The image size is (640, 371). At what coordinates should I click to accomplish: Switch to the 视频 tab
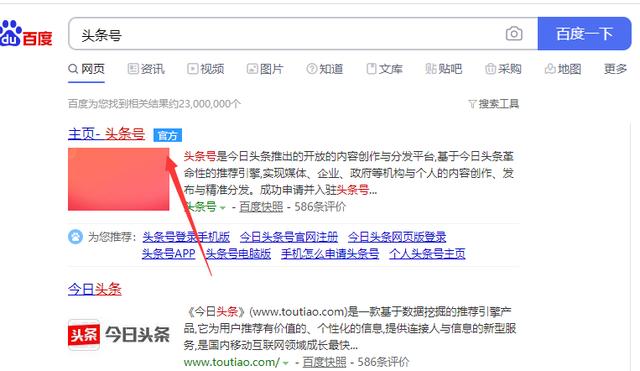click(205, 69)
